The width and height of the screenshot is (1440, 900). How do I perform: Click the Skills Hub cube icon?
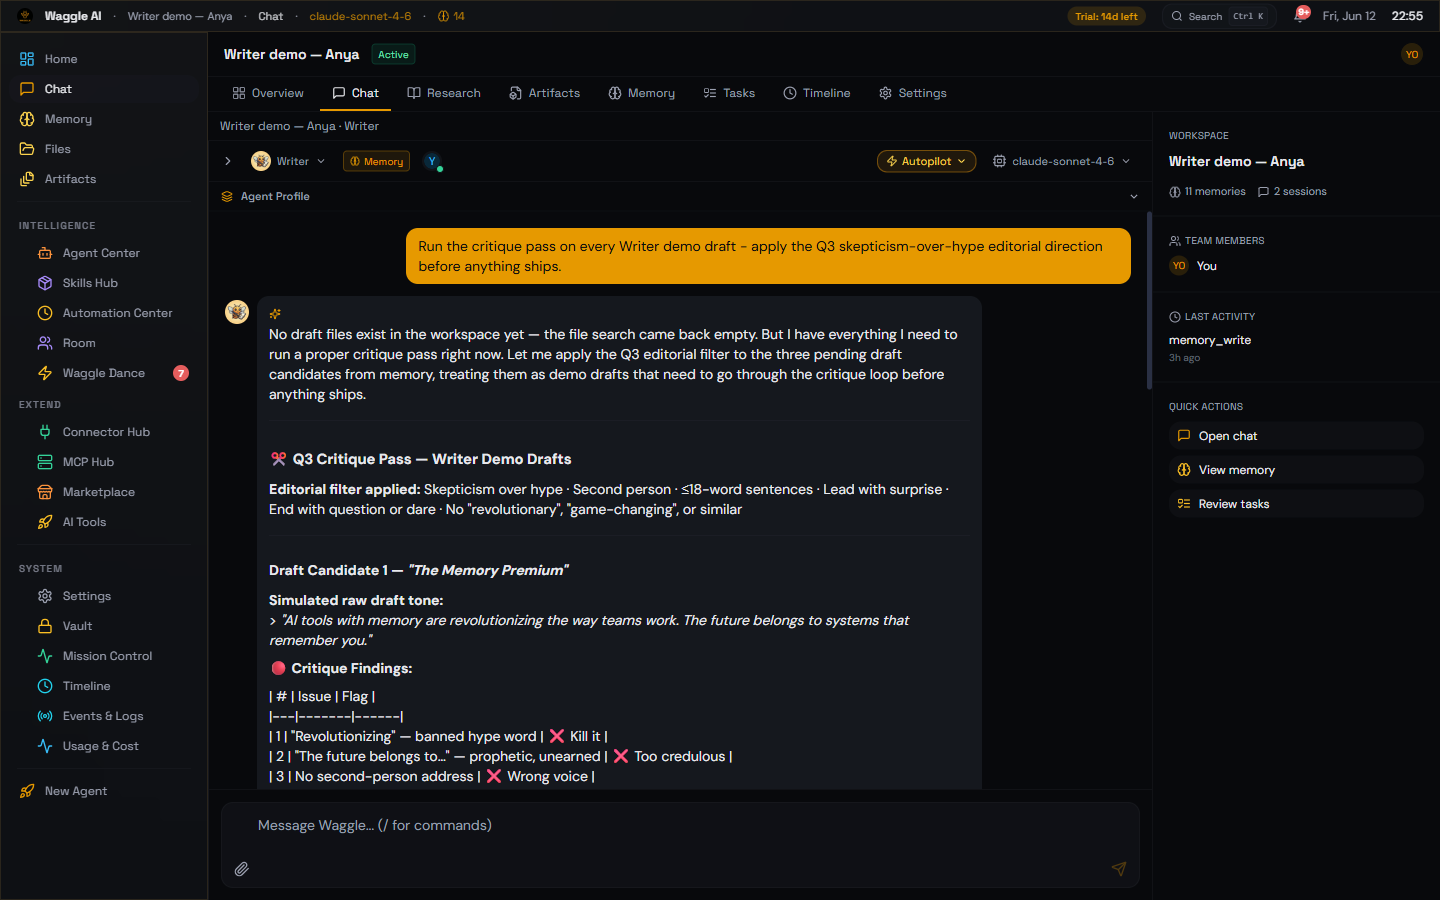click(x=45, y=283)
